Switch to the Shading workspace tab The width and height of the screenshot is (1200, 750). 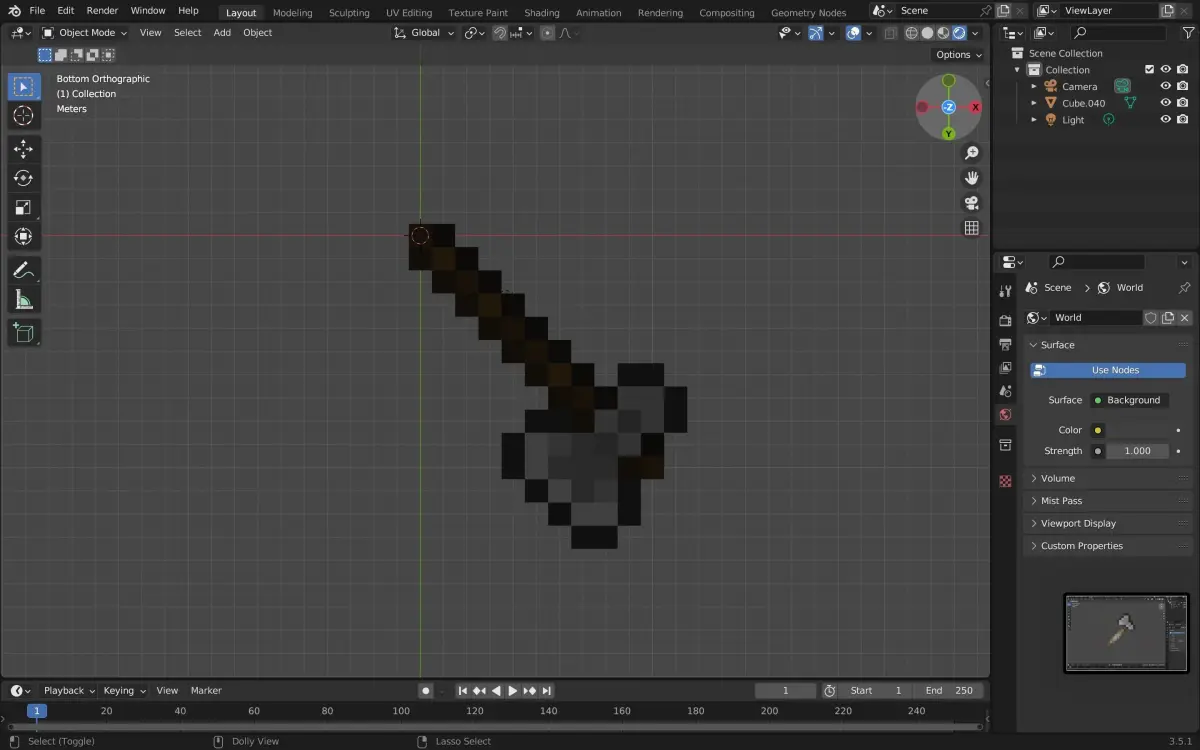click(542, 13)
